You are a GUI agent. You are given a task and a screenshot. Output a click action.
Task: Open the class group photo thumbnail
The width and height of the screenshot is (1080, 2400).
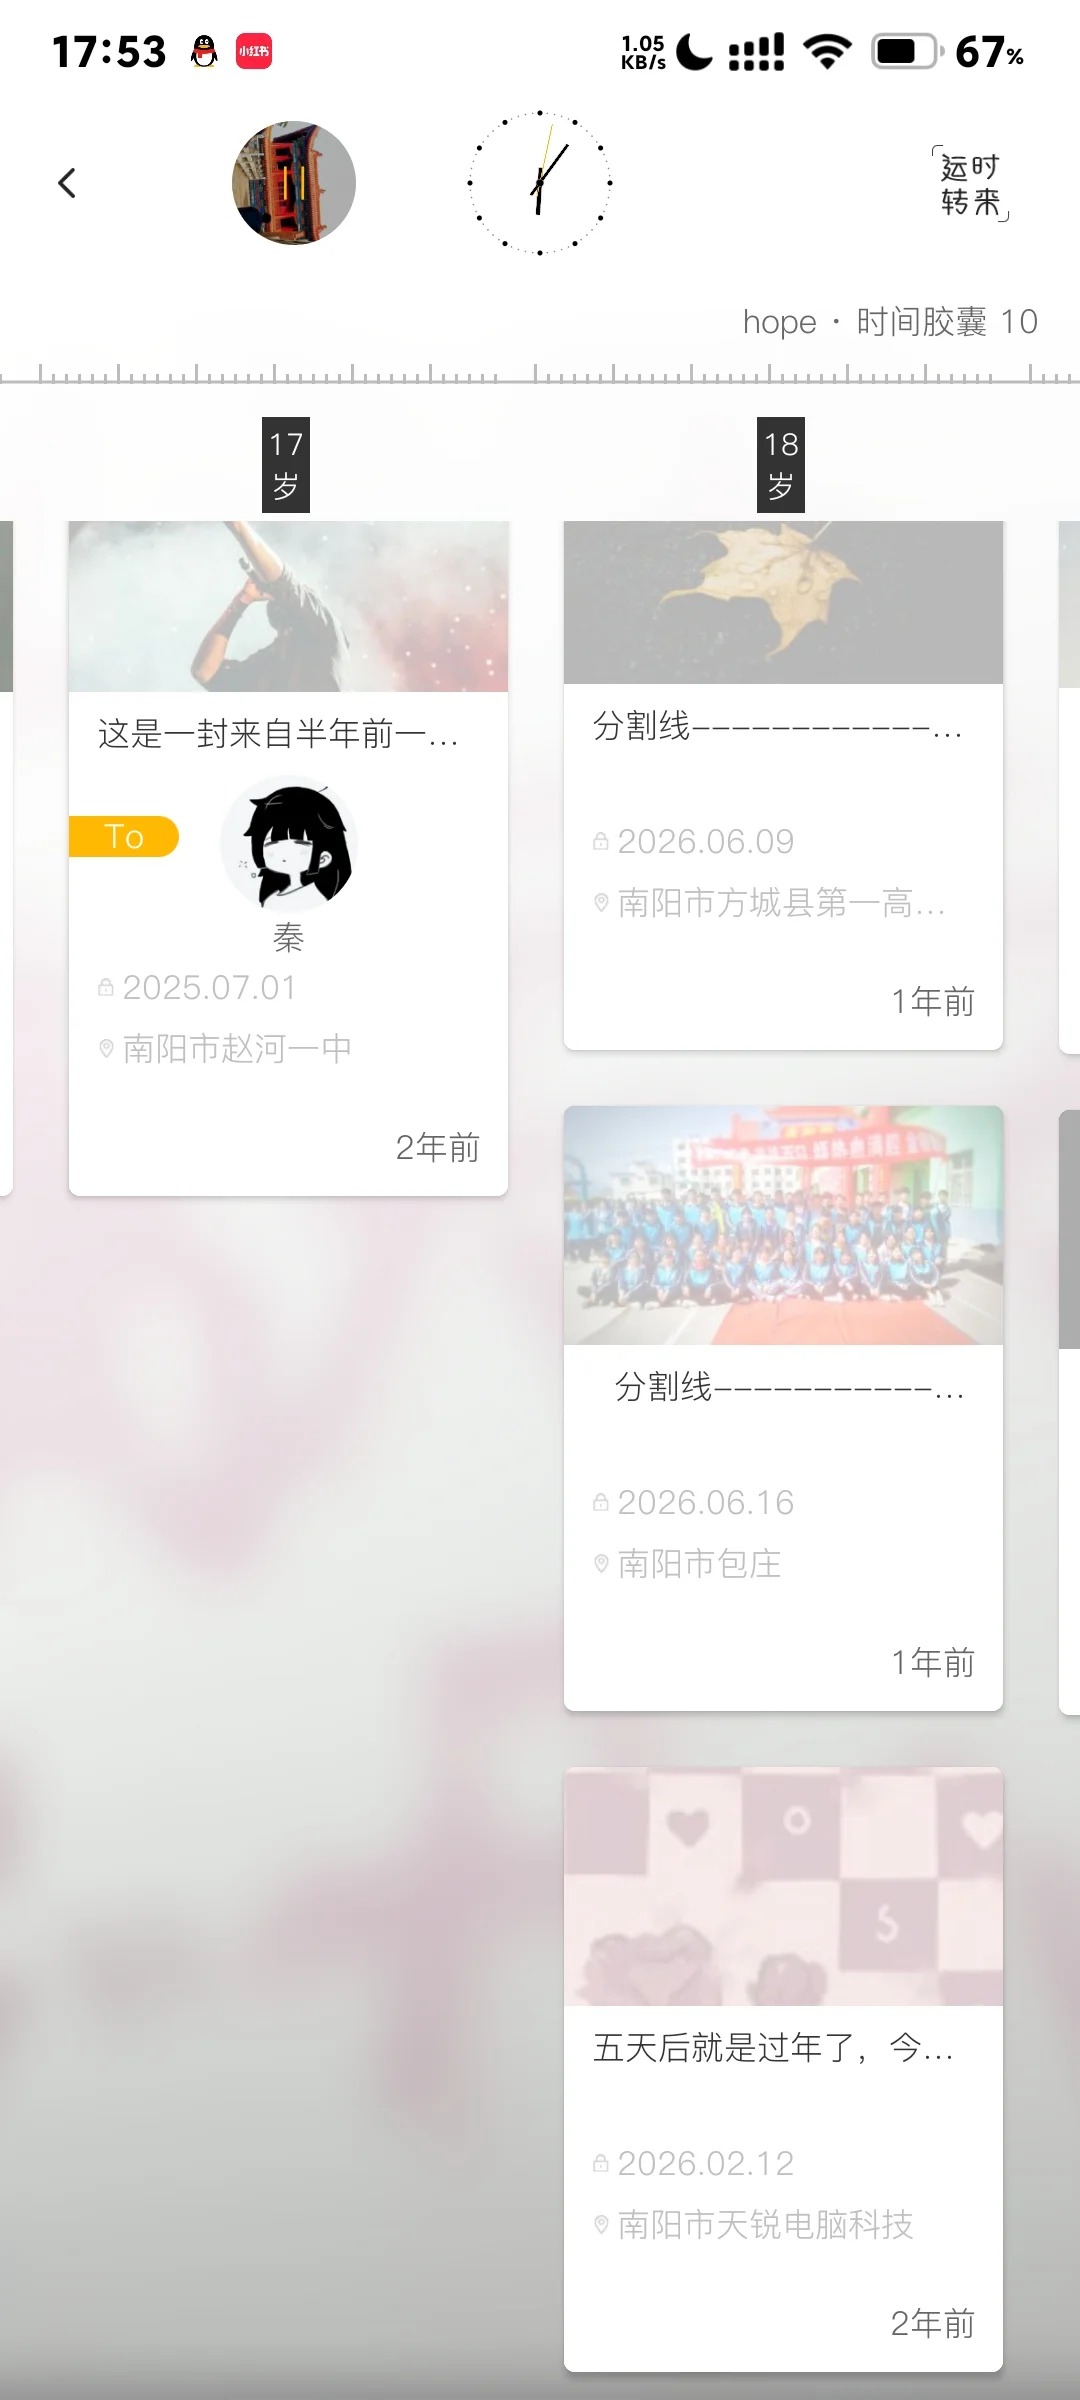pos(783,1225)
